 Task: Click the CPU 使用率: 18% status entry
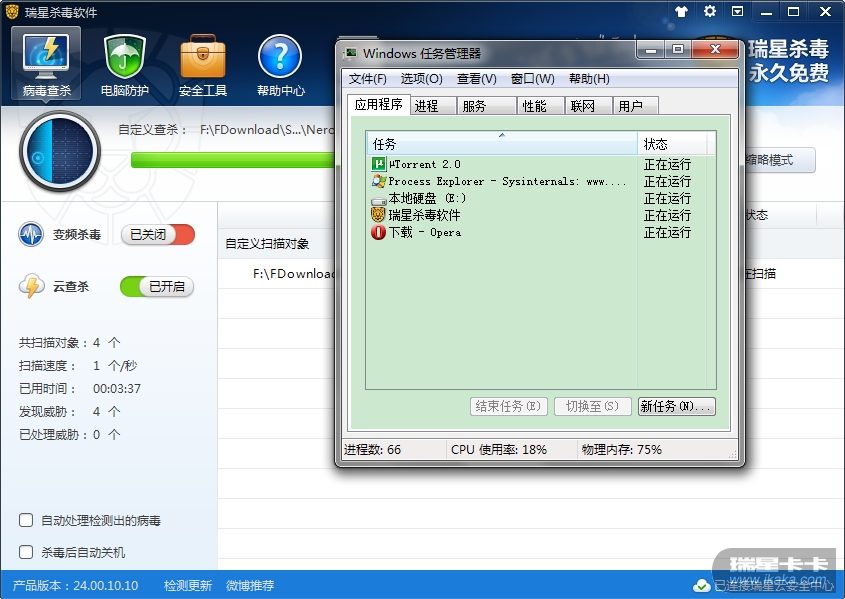[x=498, y=449]
